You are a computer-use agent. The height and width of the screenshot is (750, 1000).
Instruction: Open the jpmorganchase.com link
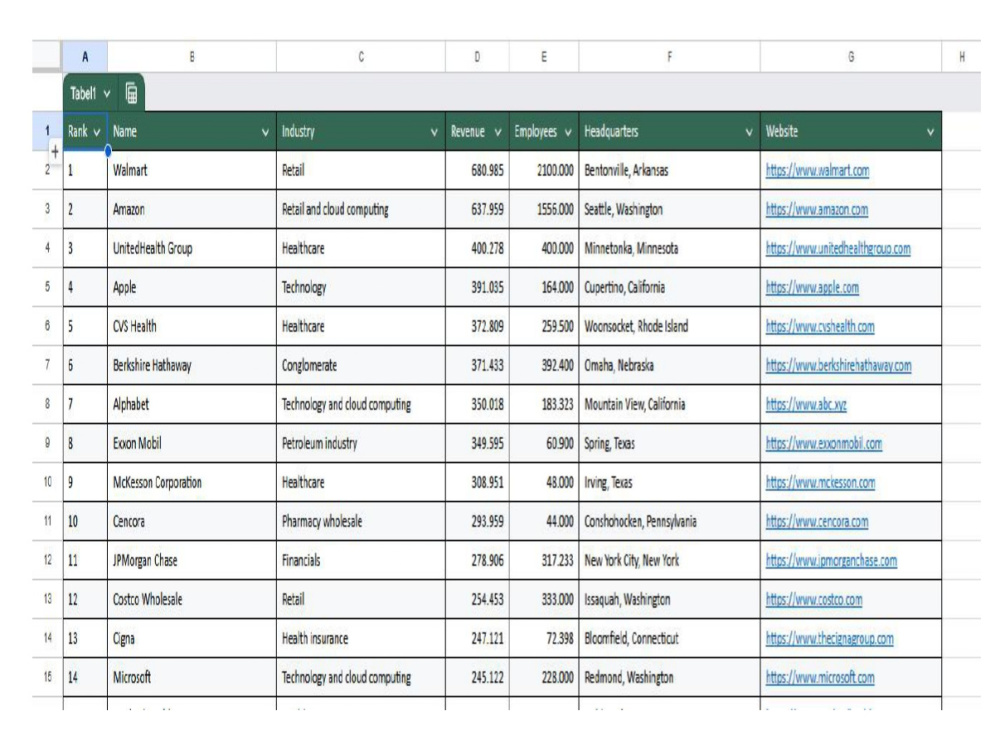point(831,560)
